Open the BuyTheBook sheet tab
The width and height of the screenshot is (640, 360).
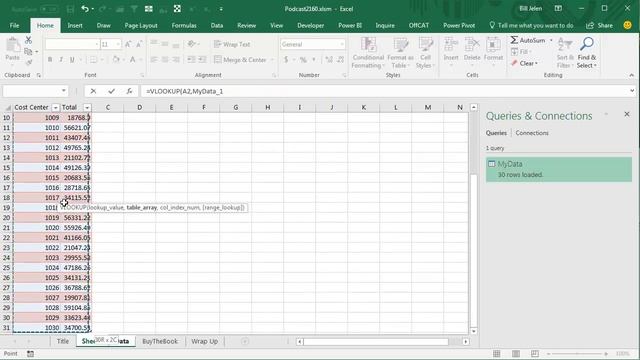[160, 341]
